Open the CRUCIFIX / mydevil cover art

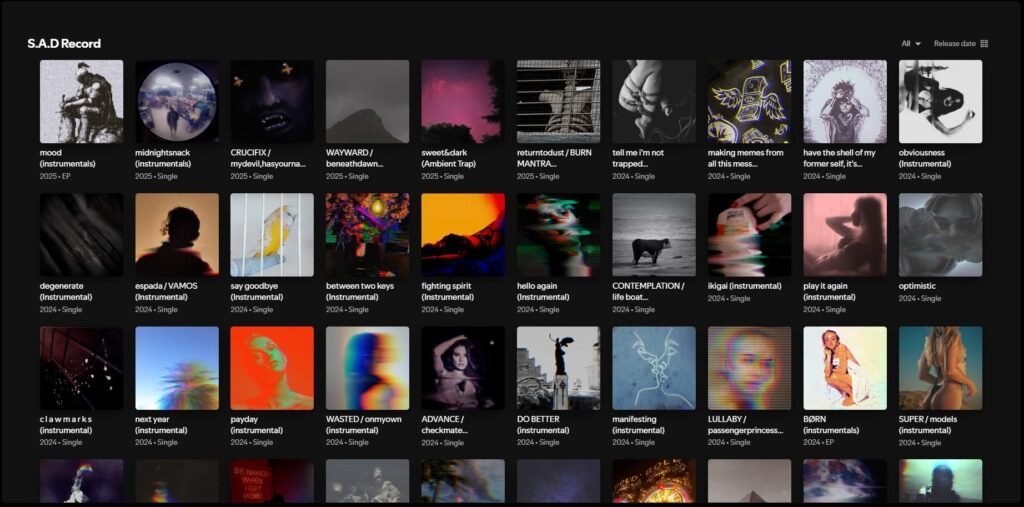(272, 101)
